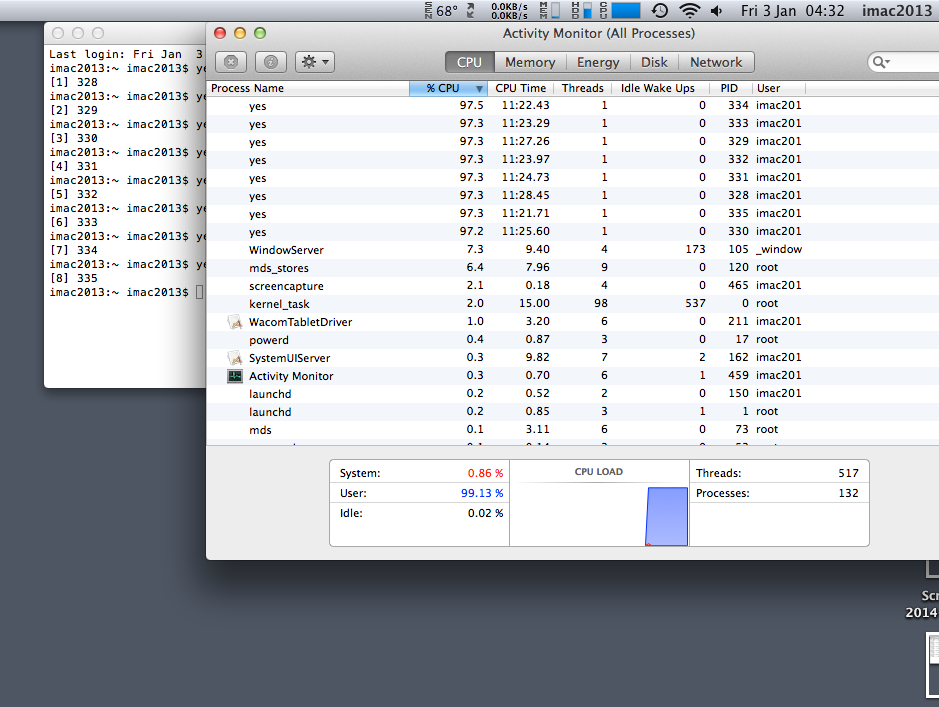Open the volume menu bar icon
The width and height of the screenshot is (939, 707).
click(x=717, y=10)
